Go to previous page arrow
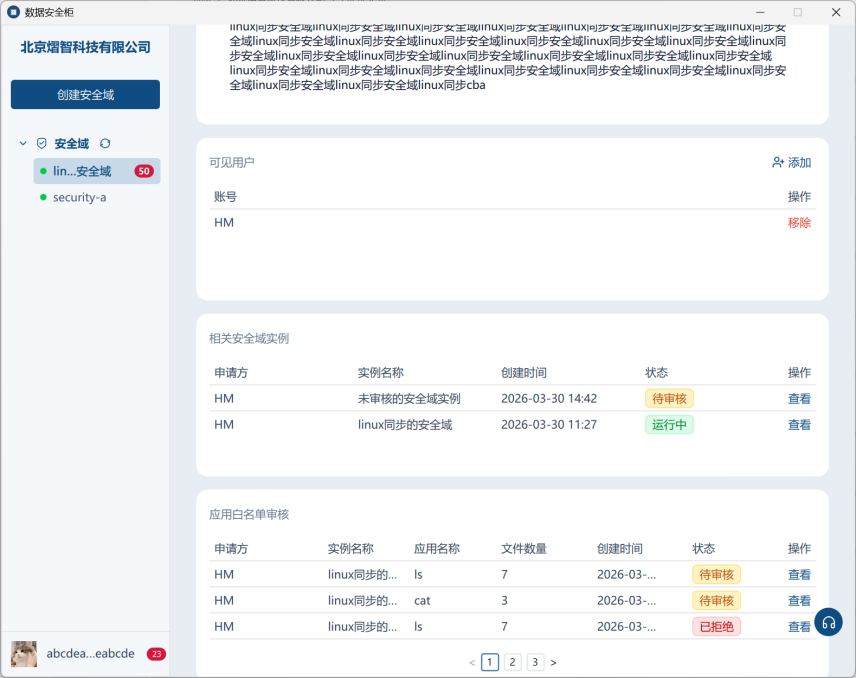This screenshot has width=856, height=678. pyautogui.click(x=472, y=663)
